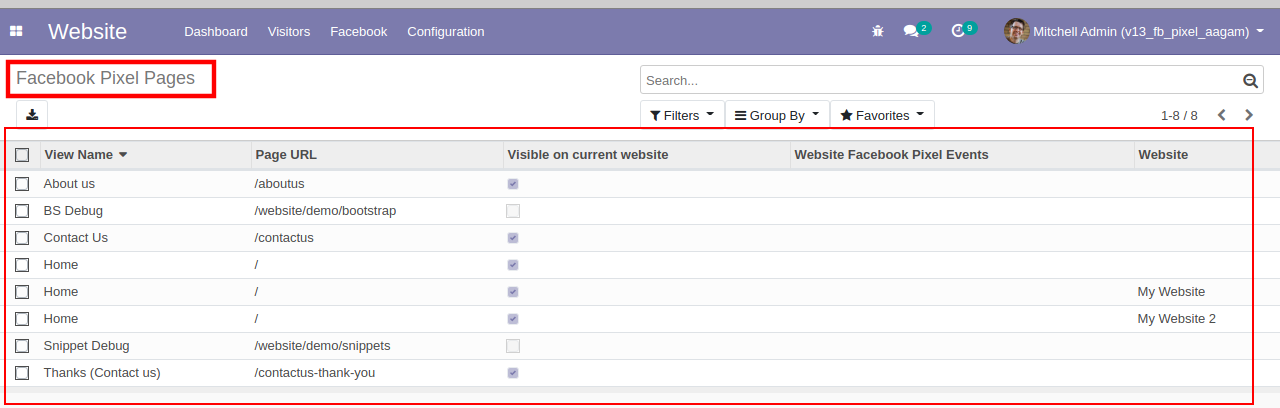Click the My Website cell
The width and height of the screenshot is (1280, 408).
tap(1171, 292)
